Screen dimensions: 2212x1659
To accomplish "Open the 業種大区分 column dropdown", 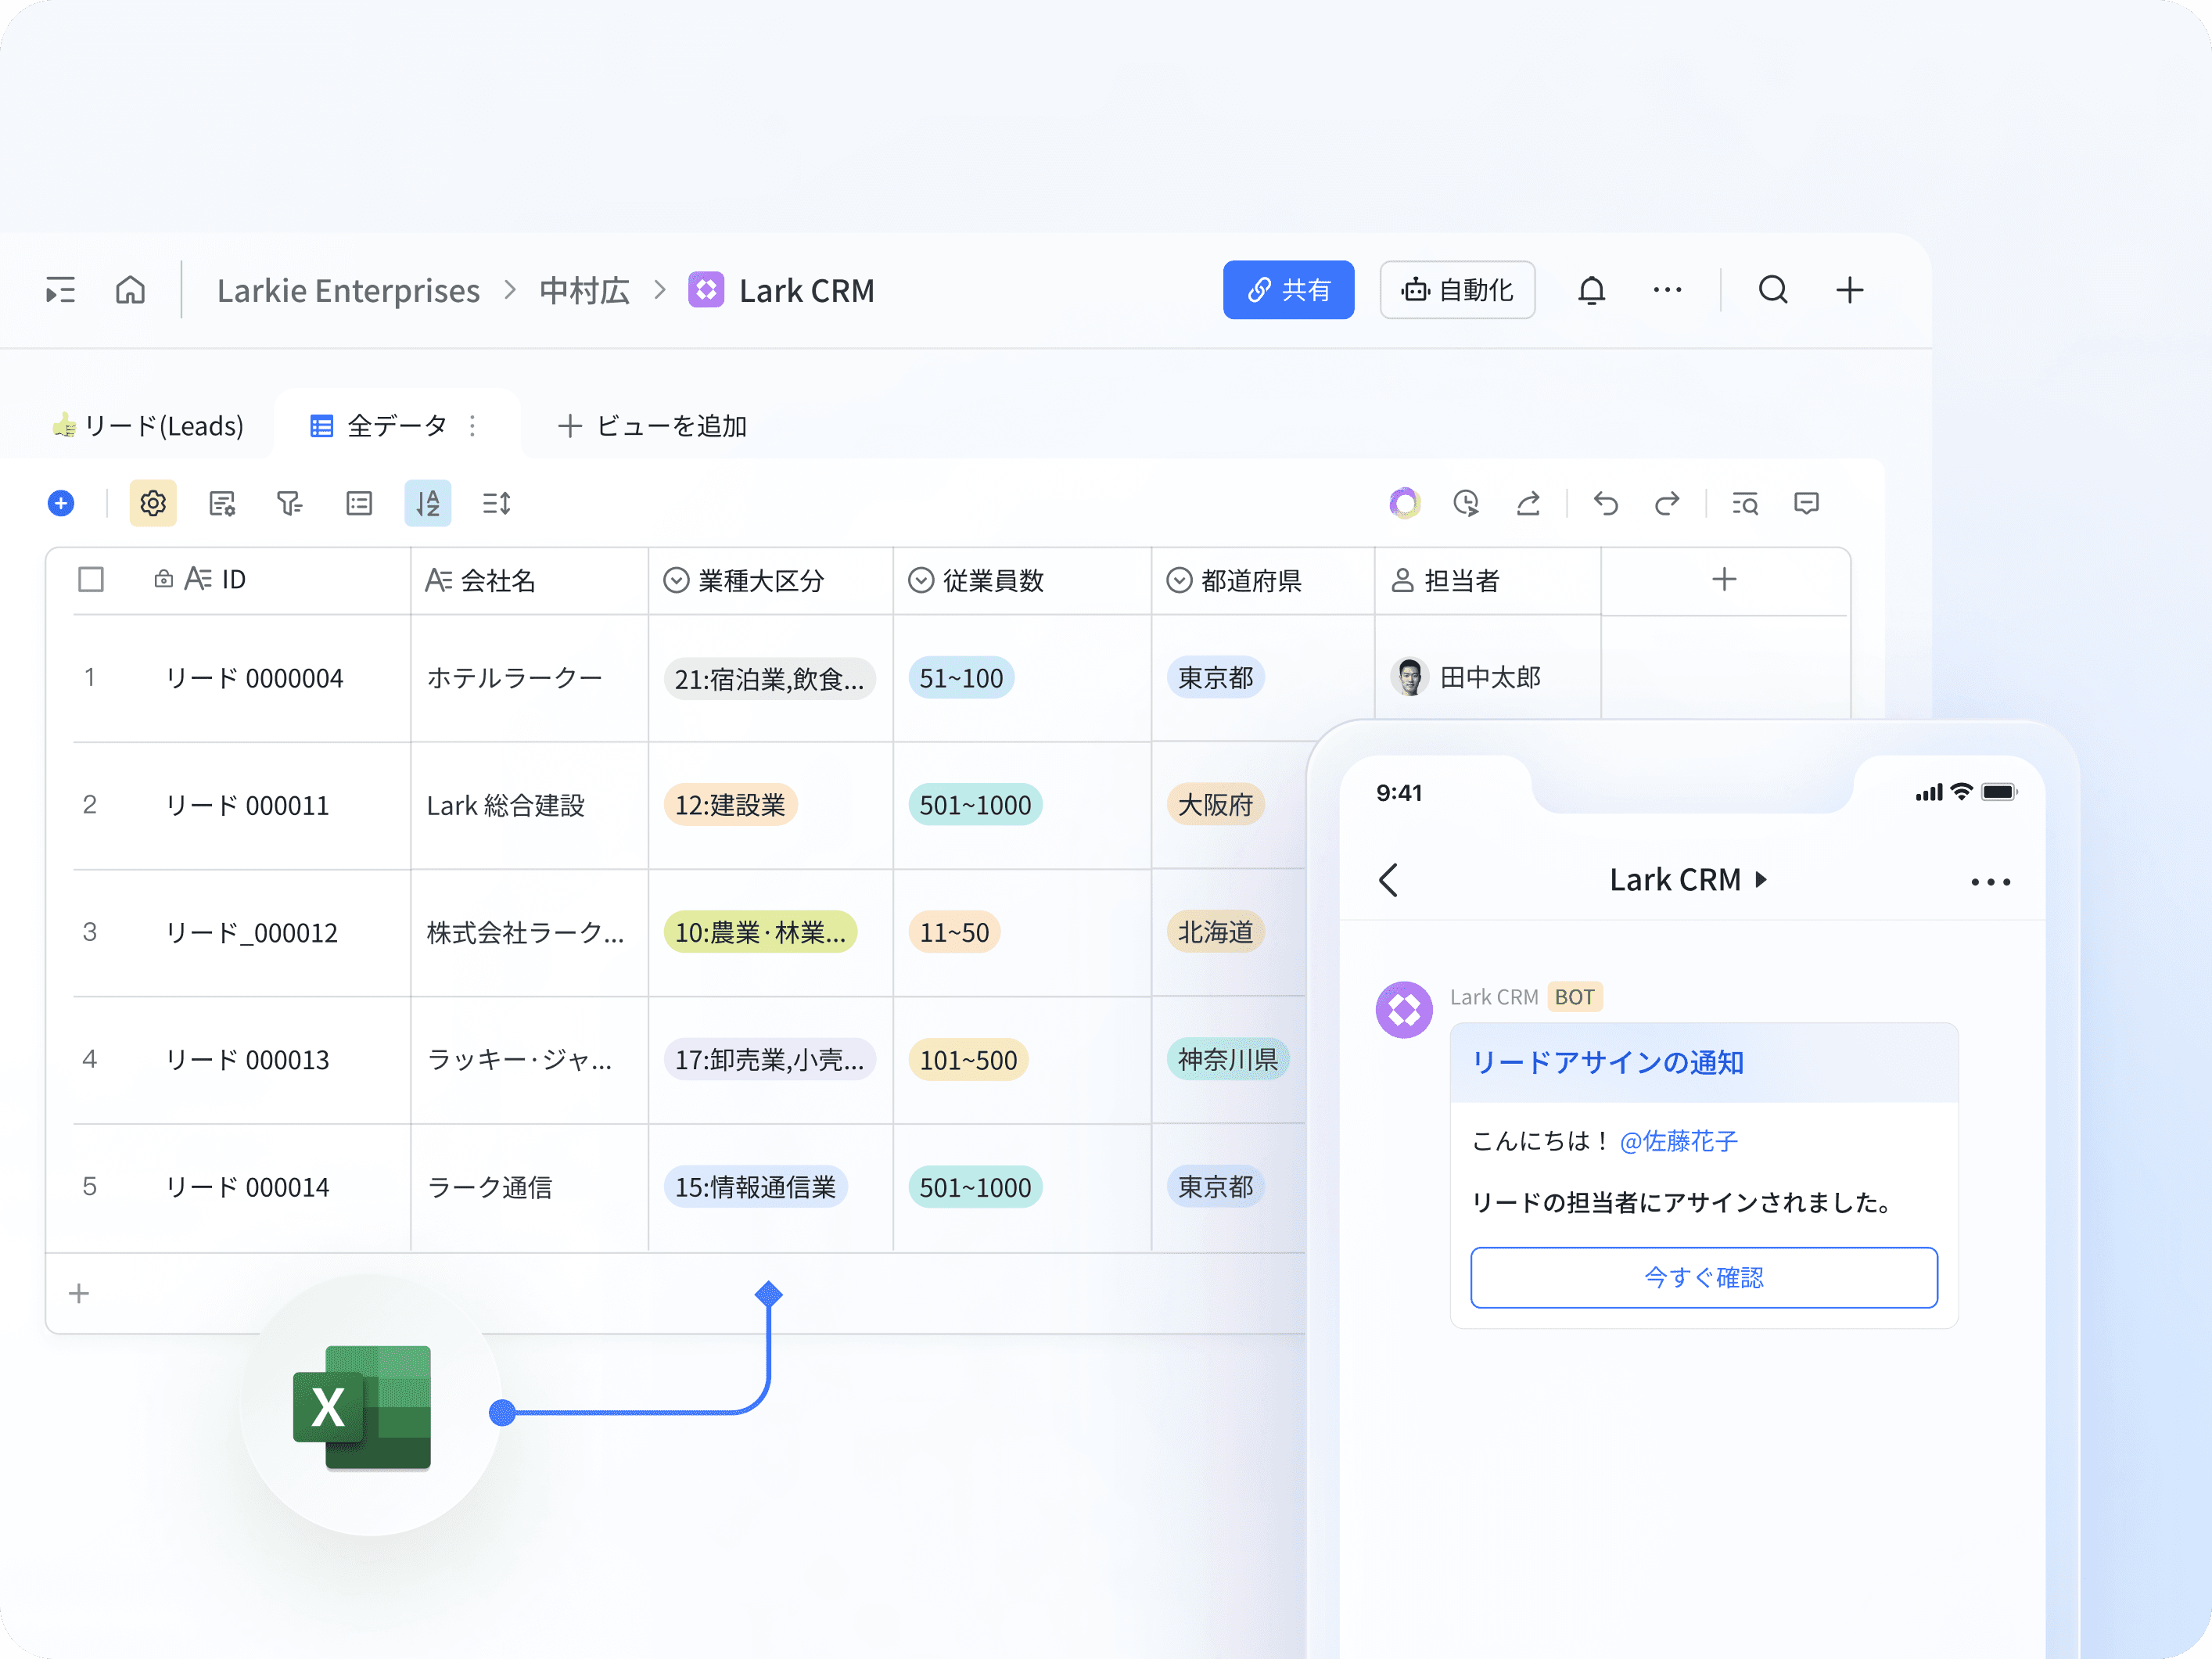I will (677, 580).
